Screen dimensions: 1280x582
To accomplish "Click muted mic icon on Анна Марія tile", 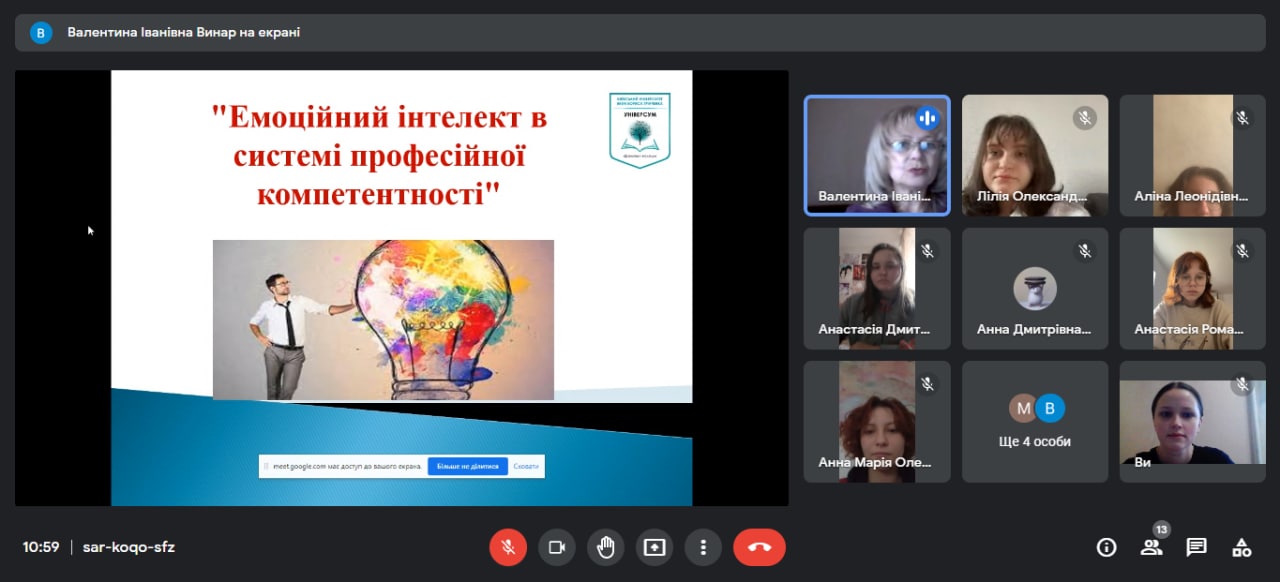I will pos(927,384).
